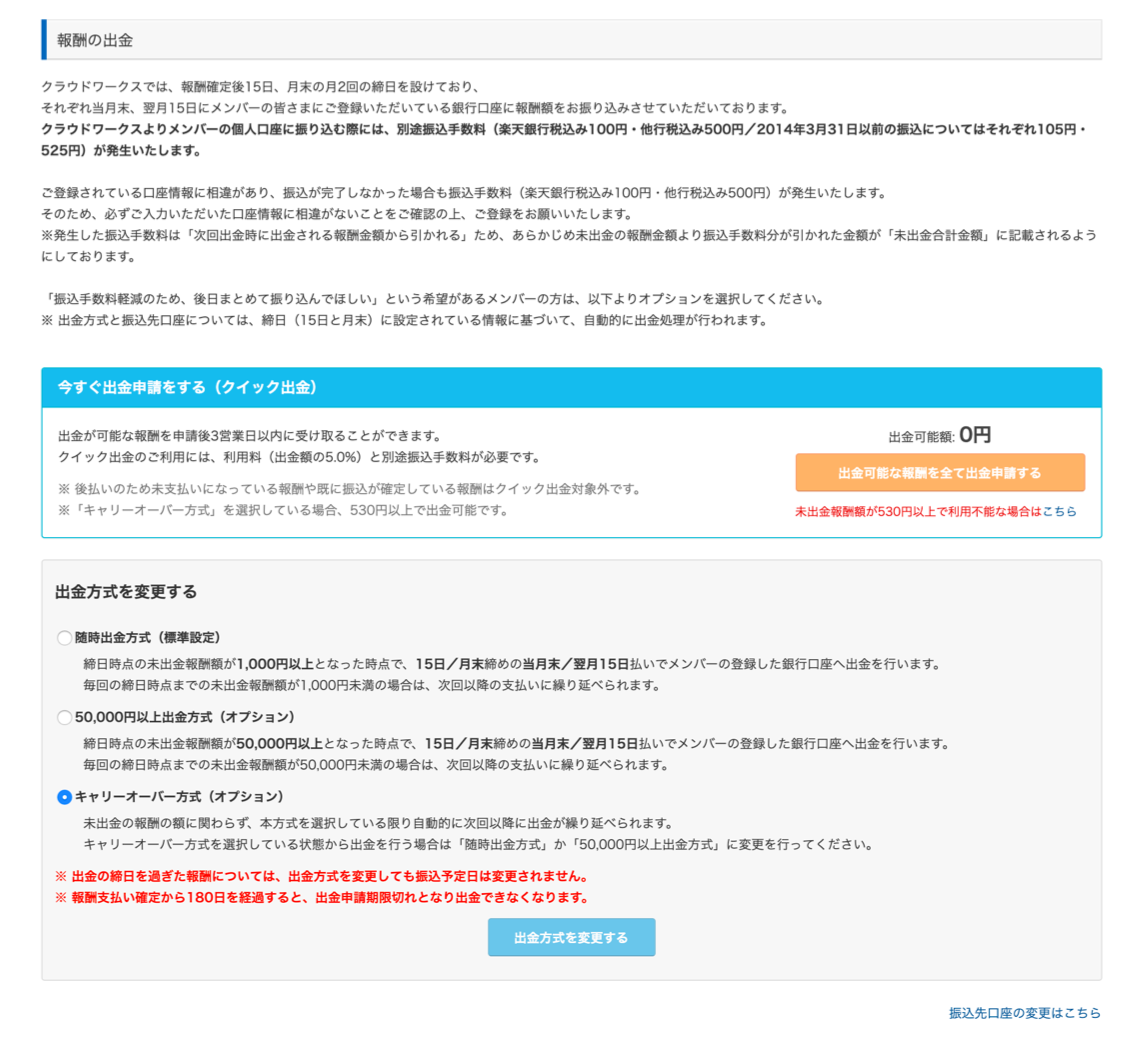Click the blue 出金方式を変更する submit button
The height and width of the screenshot is (1039, 1129).
click(x=571, y=937)
